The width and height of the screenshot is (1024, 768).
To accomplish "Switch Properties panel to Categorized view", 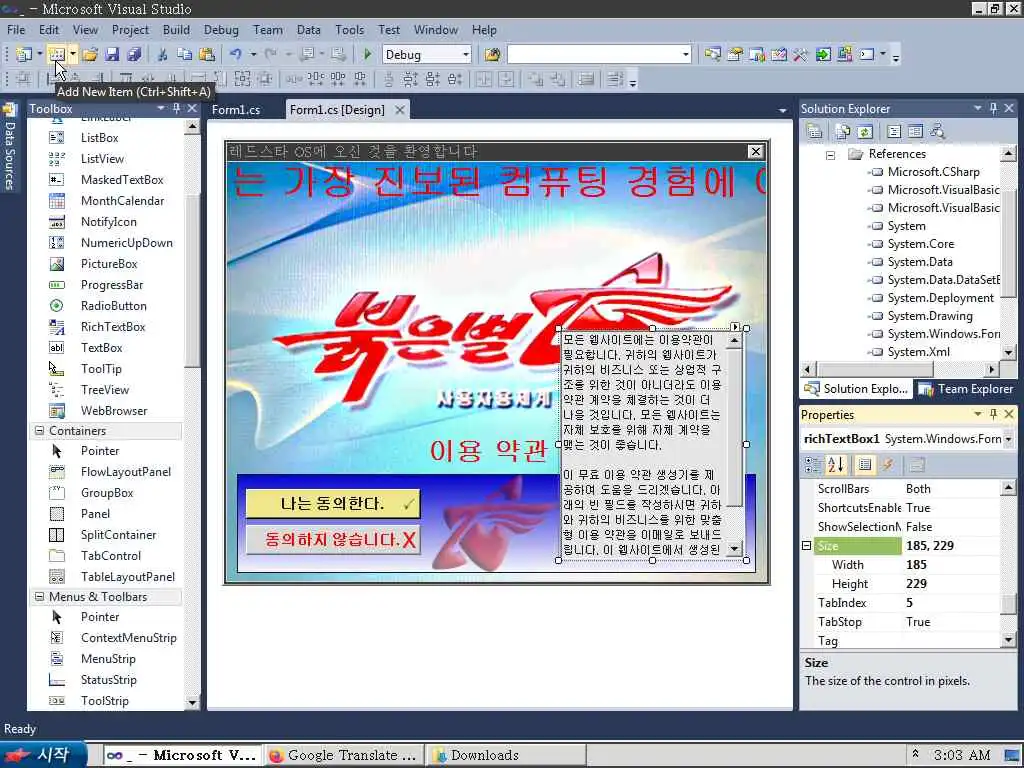I will click(x=814, y=465).
